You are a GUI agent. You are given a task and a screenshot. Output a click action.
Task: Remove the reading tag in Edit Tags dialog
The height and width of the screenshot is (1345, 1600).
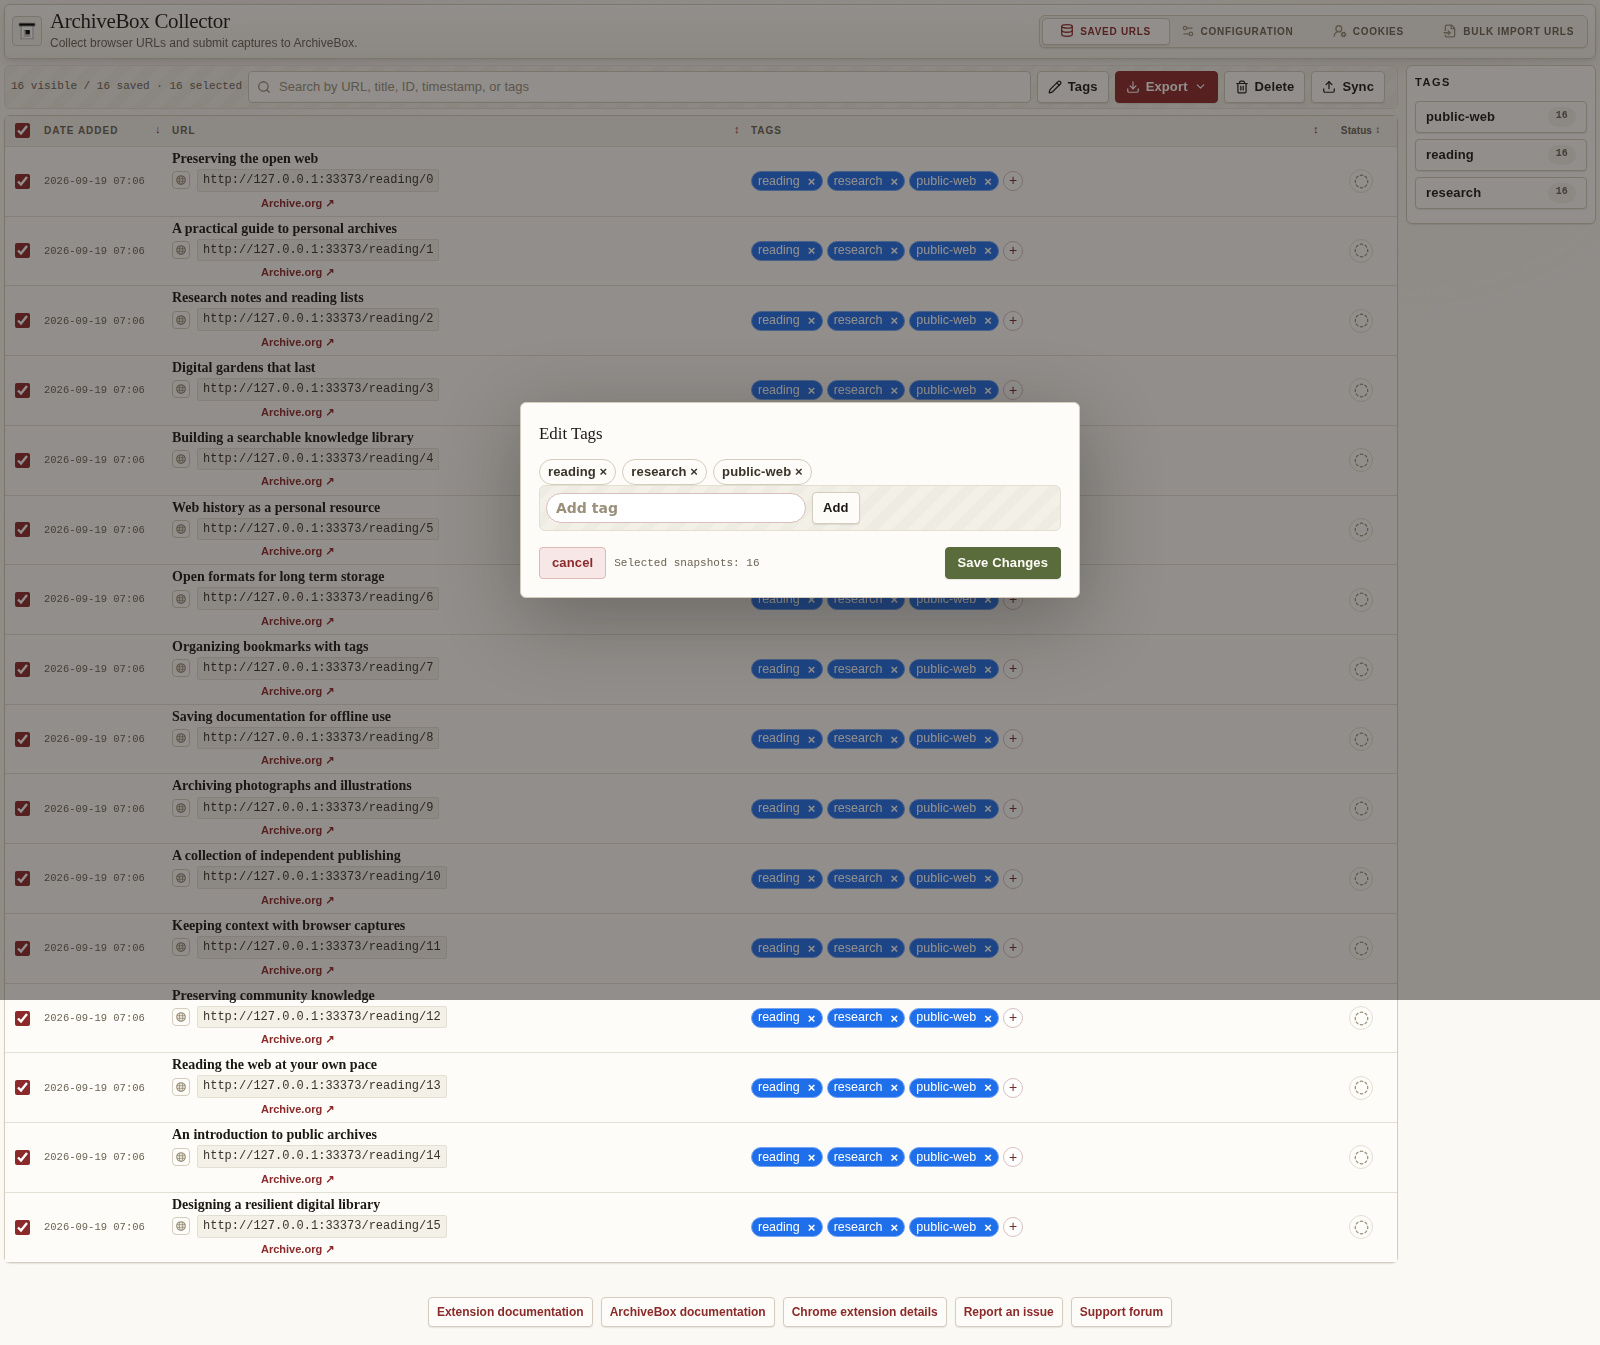point(603,472)
